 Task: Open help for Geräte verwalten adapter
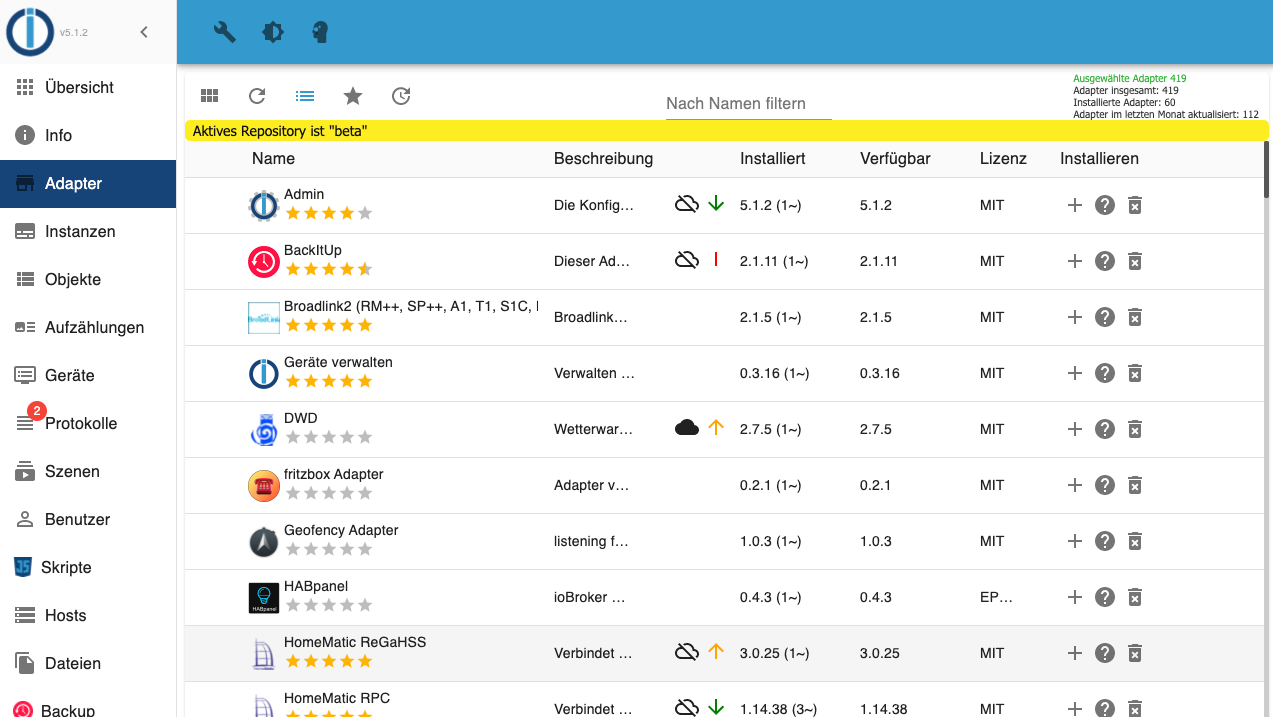1105,373
